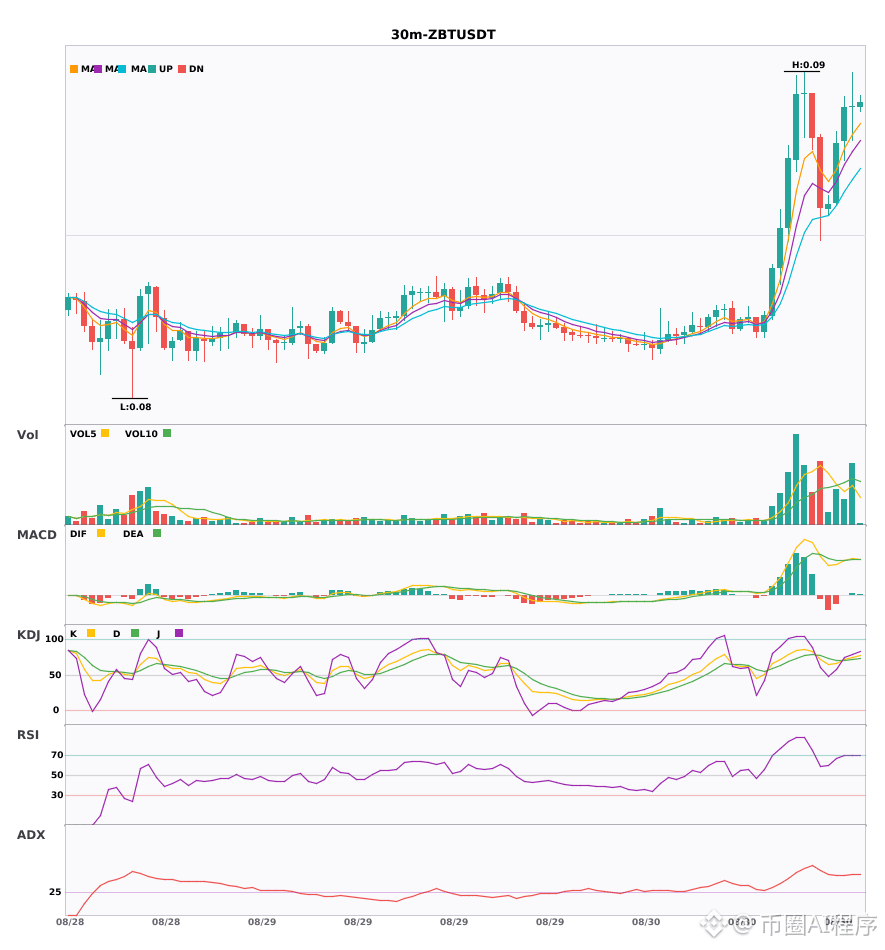Click the KDJ axis value 0
The height and width of the screenshot is (950, 885).
coord(56,710)
